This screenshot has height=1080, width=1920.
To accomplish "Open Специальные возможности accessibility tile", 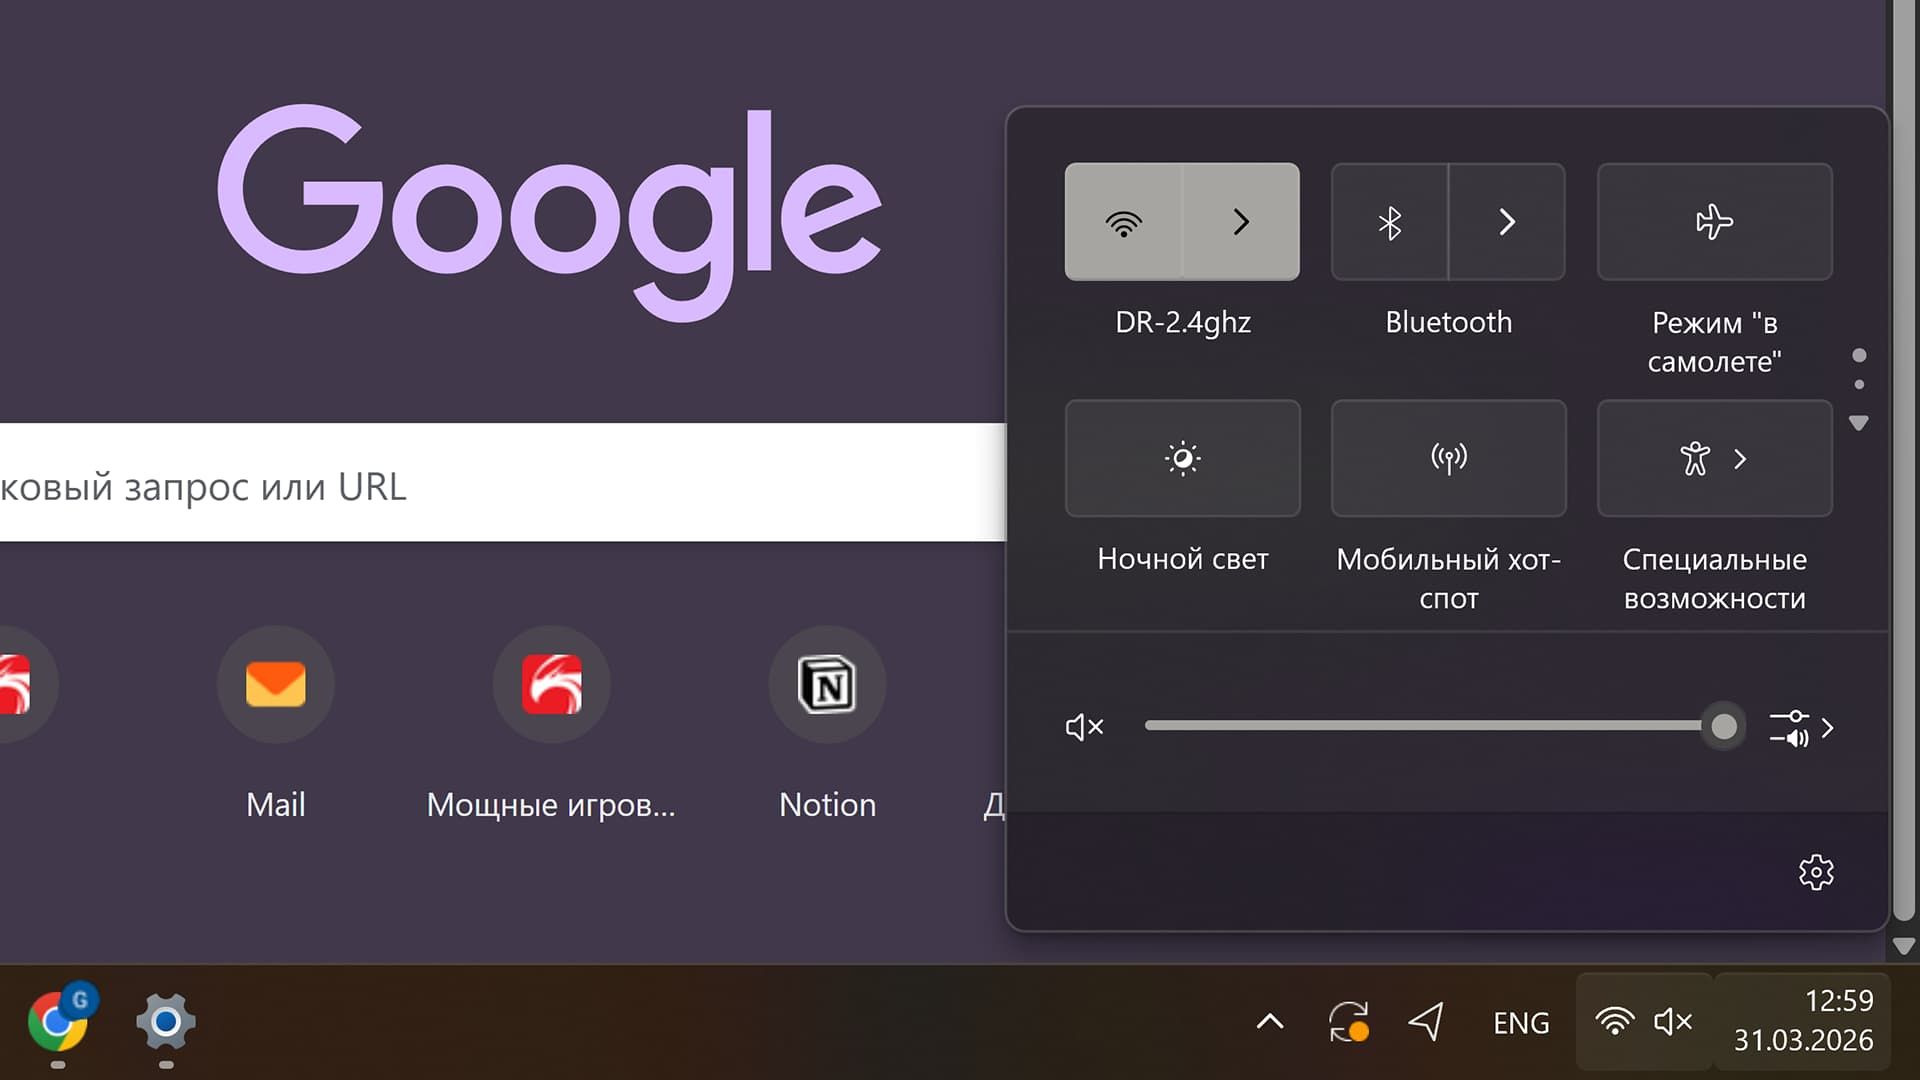I will 1714,458.
